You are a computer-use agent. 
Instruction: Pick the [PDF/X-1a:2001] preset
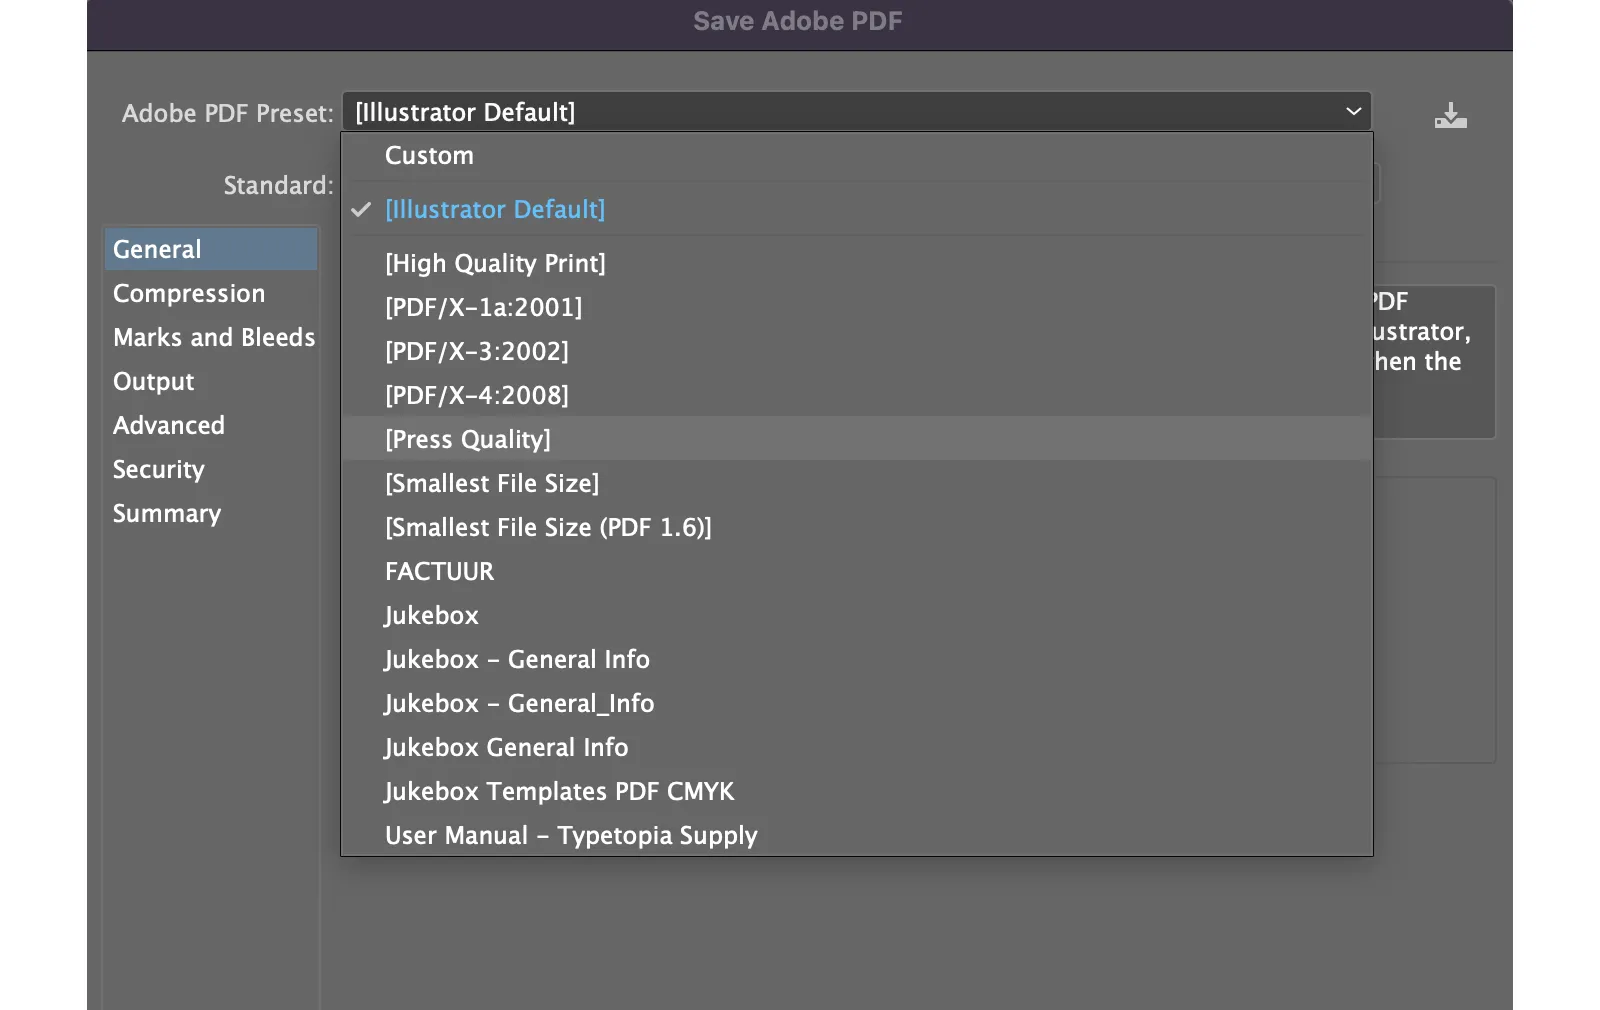(x=483, y=307)
